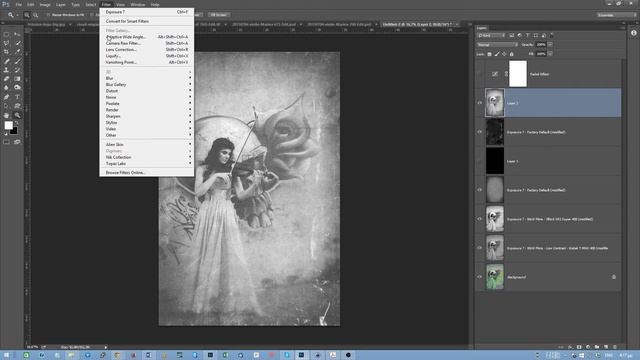Hide Exposure 7 layer with gray oval thumbnail
Screen dimensions: 640x360
[480, 190]
